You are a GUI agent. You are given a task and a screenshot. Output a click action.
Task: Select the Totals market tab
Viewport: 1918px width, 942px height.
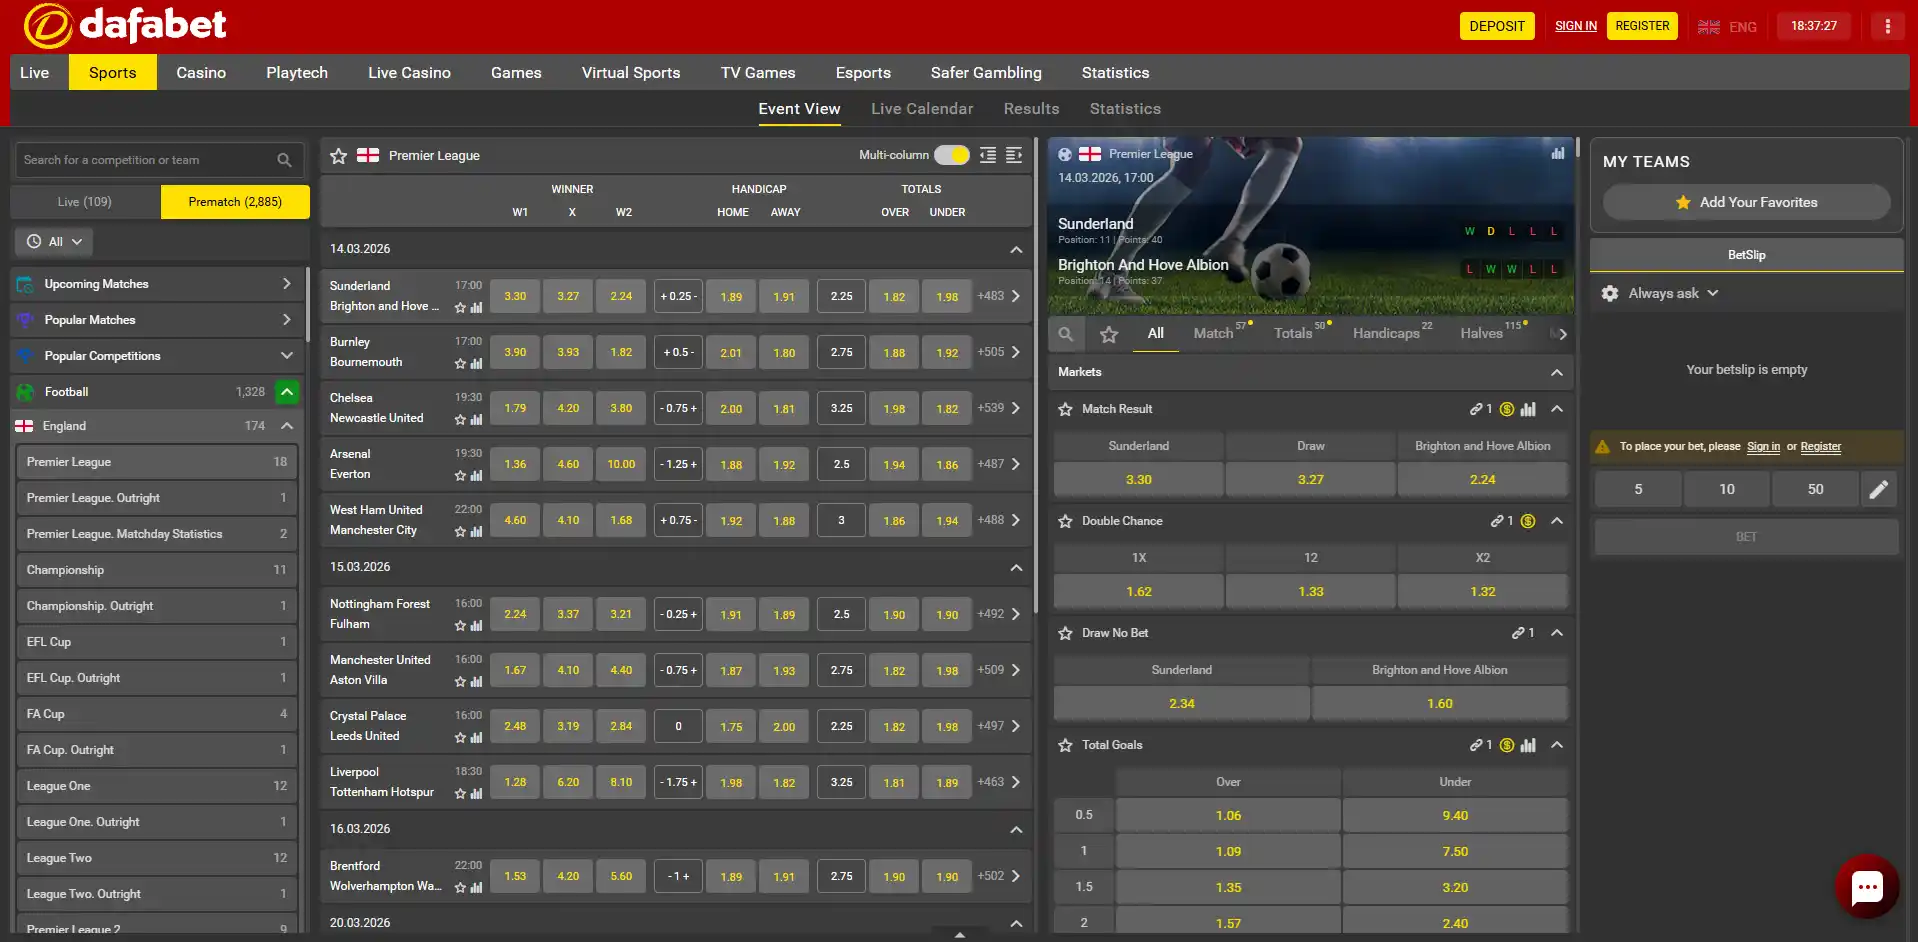(x=1293, y=333)
